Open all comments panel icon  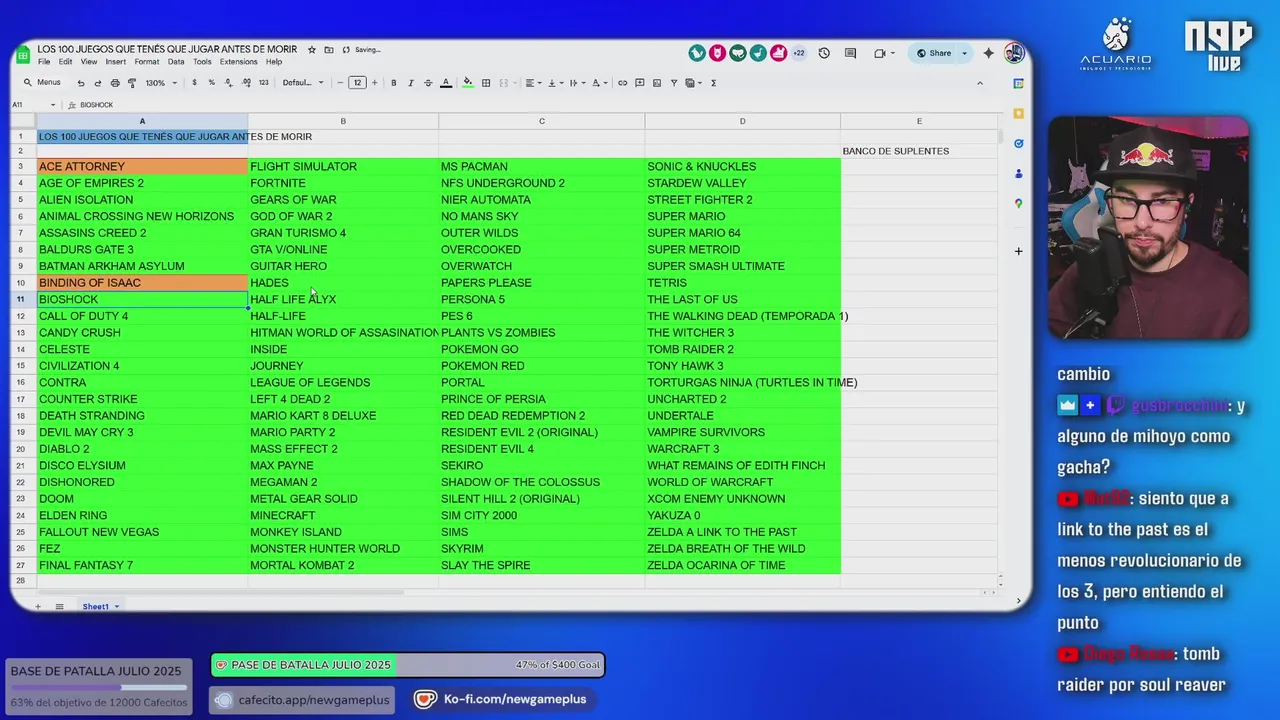coord(850,53)
